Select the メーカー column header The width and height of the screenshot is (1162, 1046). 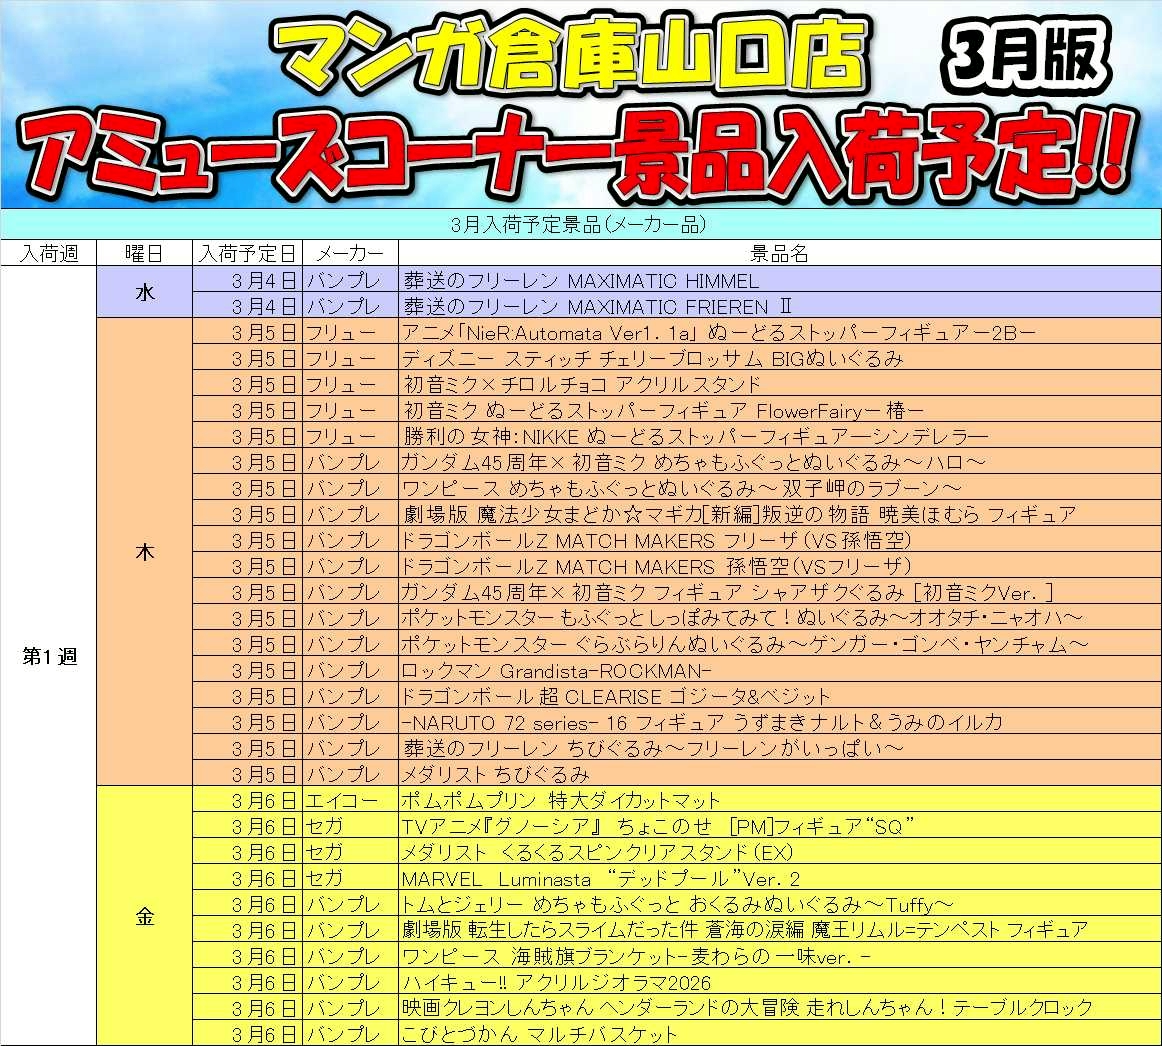pyautogui.click(x=350, y=253)
